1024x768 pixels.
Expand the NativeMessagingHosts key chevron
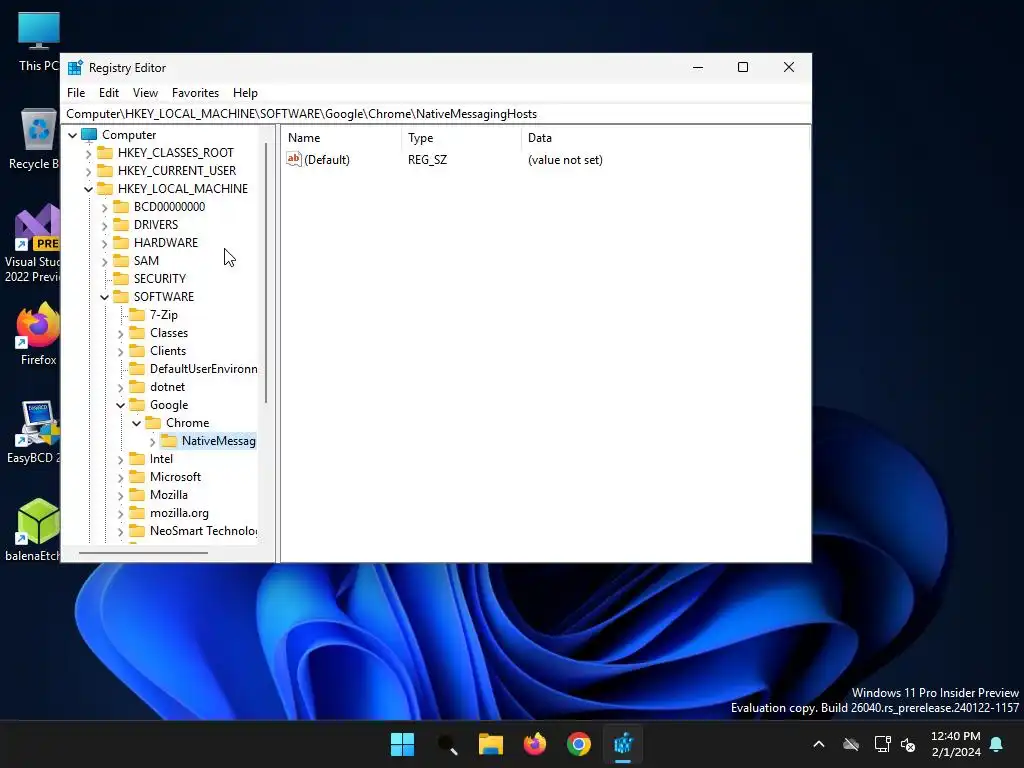[152, 441]
